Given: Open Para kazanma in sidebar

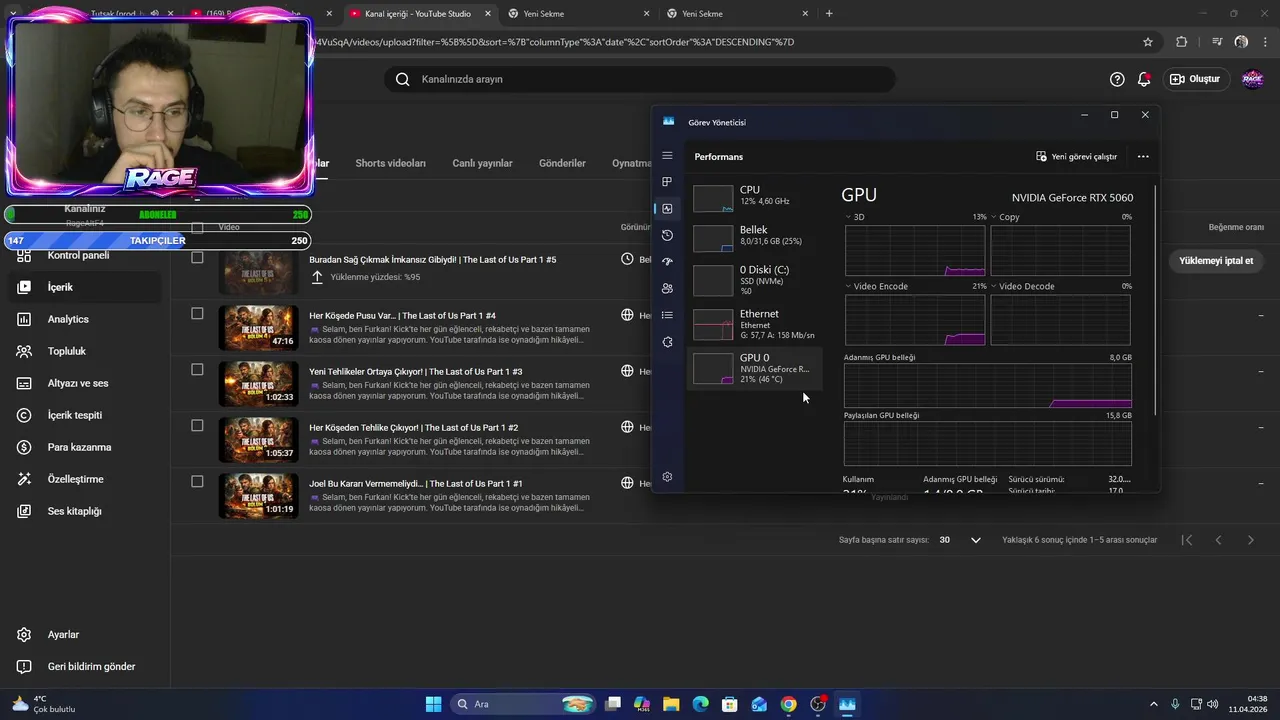Looking at the screenshot, I should [85, 447].
